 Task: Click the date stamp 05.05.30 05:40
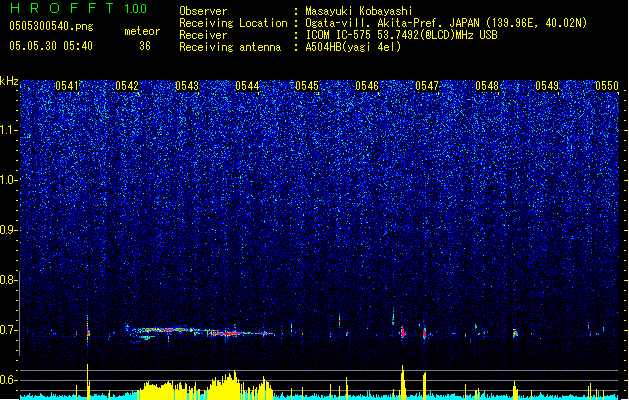tap(51, 46)
